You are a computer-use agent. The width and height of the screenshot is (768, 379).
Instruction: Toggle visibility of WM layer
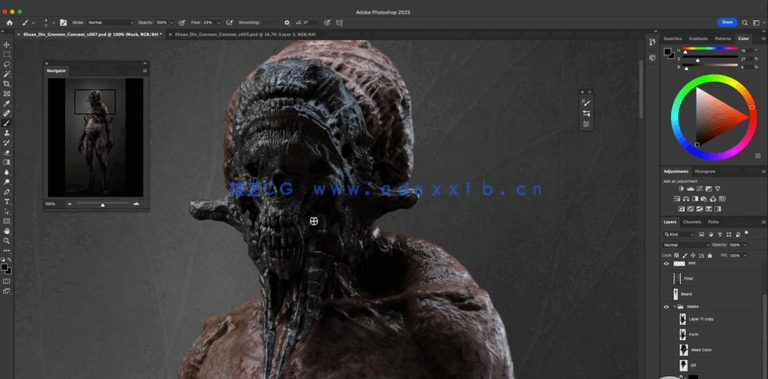666,263
